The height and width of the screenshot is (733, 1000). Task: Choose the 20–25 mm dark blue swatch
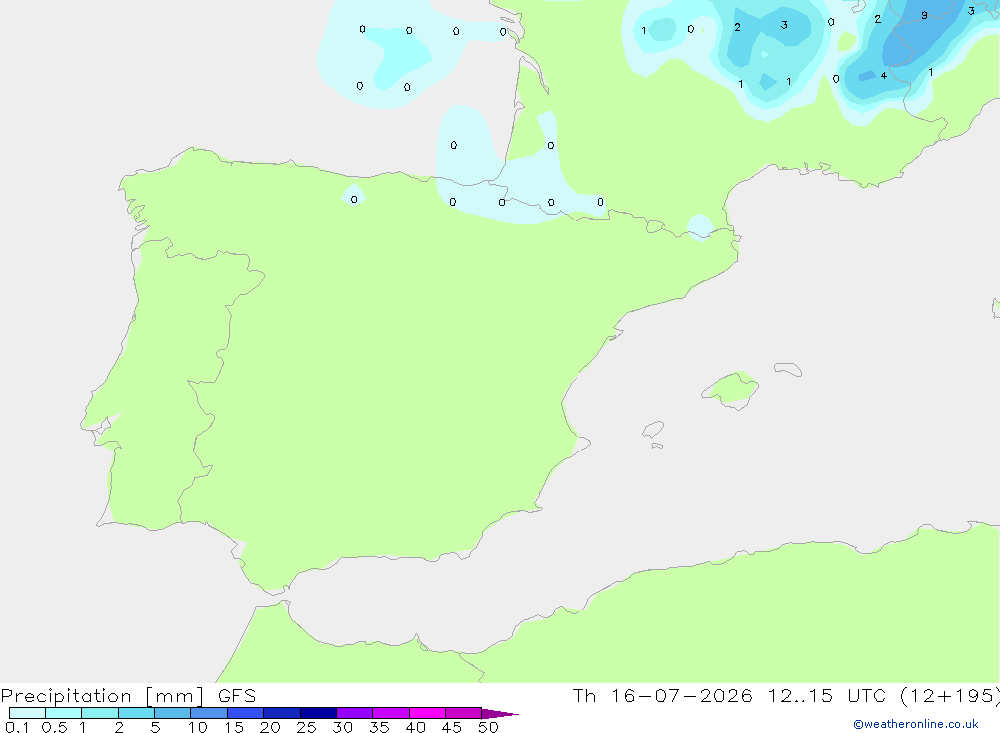click(282, 713)
